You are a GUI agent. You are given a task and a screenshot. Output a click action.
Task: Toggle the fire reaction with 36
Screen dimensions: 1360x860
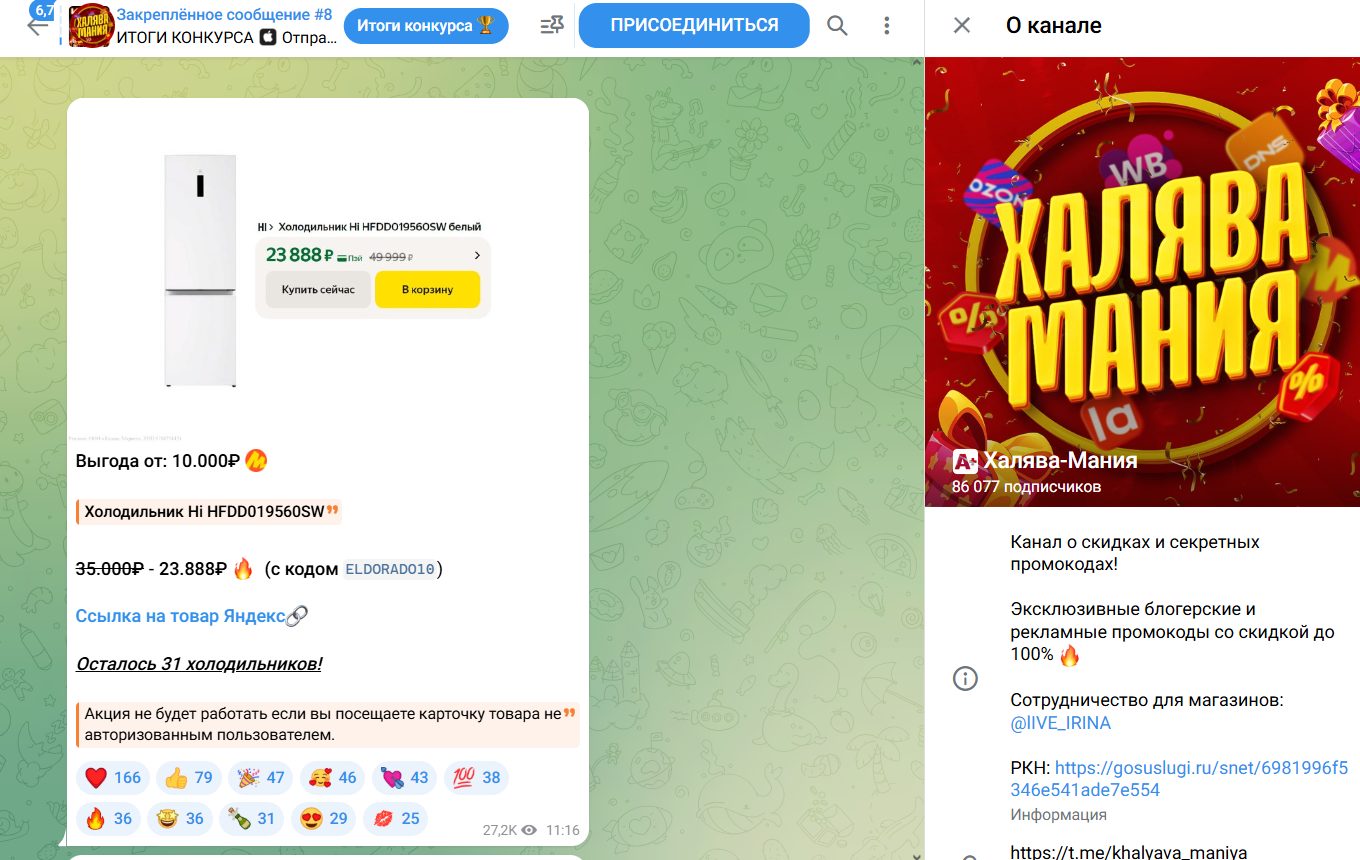(109, 819)
